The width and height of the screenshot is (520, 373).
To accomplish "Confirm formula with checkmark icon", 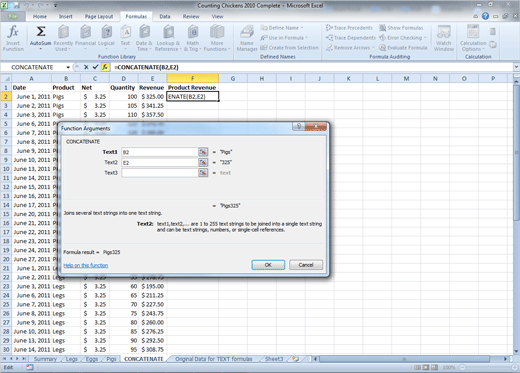I will click(x=95, y=67).
